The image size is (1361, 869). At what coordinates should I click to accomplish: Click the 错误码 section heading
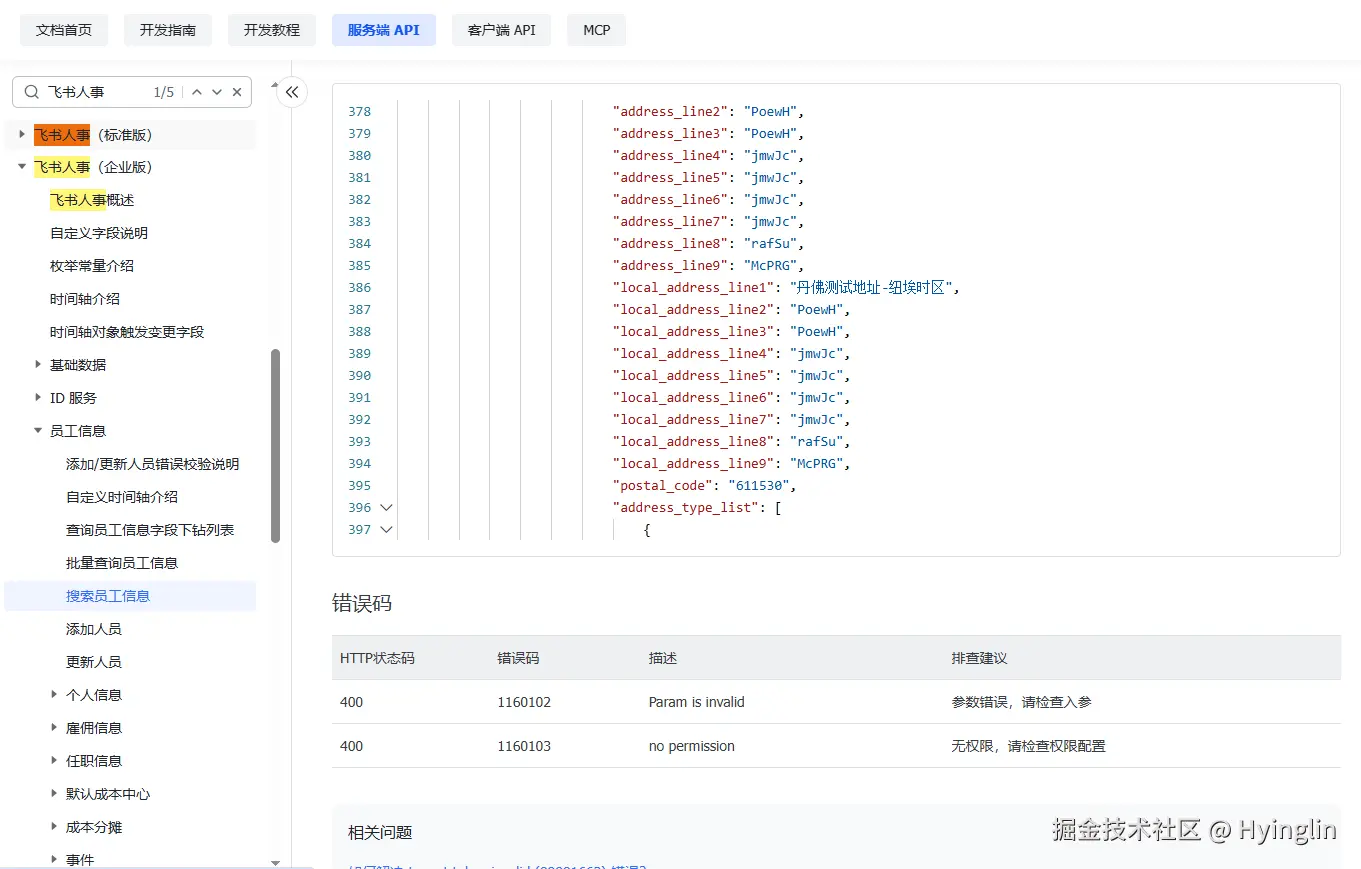pyautogui.click(x=362, y=603)
